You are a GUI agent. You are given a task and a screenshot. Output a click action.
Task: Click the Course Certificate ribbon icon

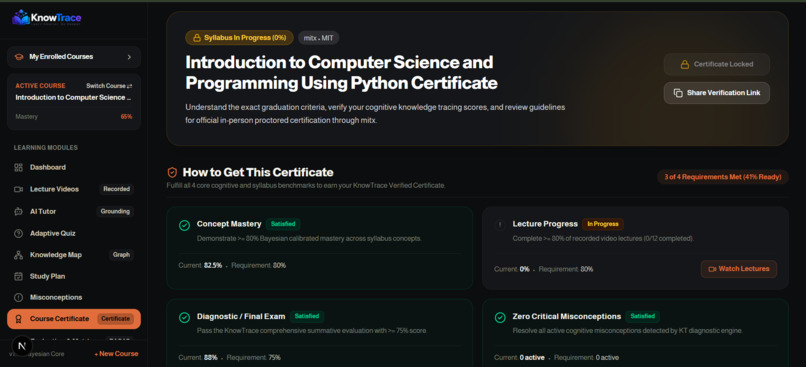click(x=19, y=319)
